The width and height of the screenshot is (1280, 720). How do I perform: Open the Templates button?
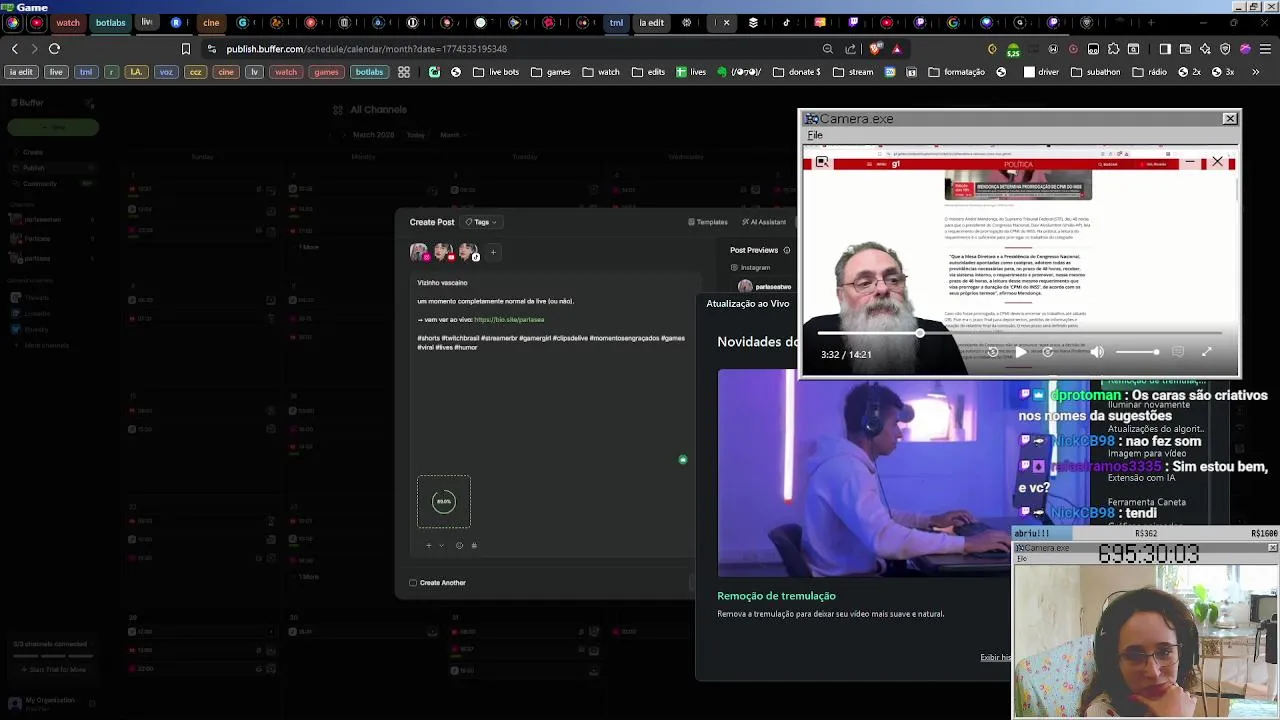(708, 222)
